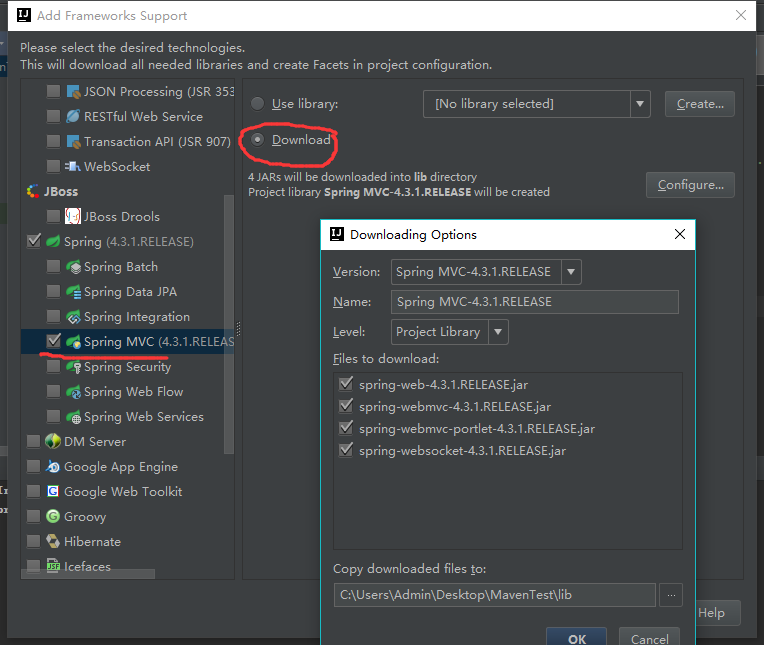Click the JSON Processing framework icon

tap(73, 92)
